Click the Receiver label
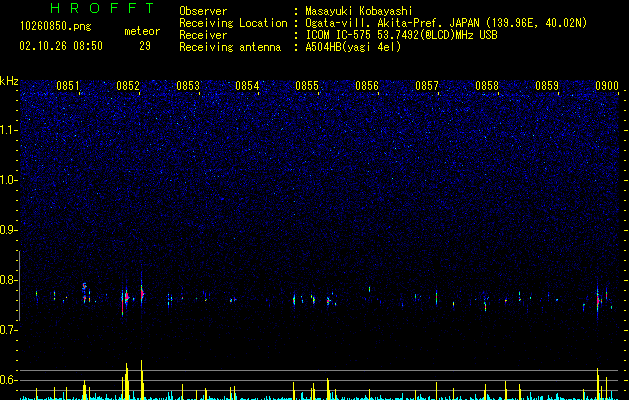The image size is (629, 400). click(x=203, y=35)
